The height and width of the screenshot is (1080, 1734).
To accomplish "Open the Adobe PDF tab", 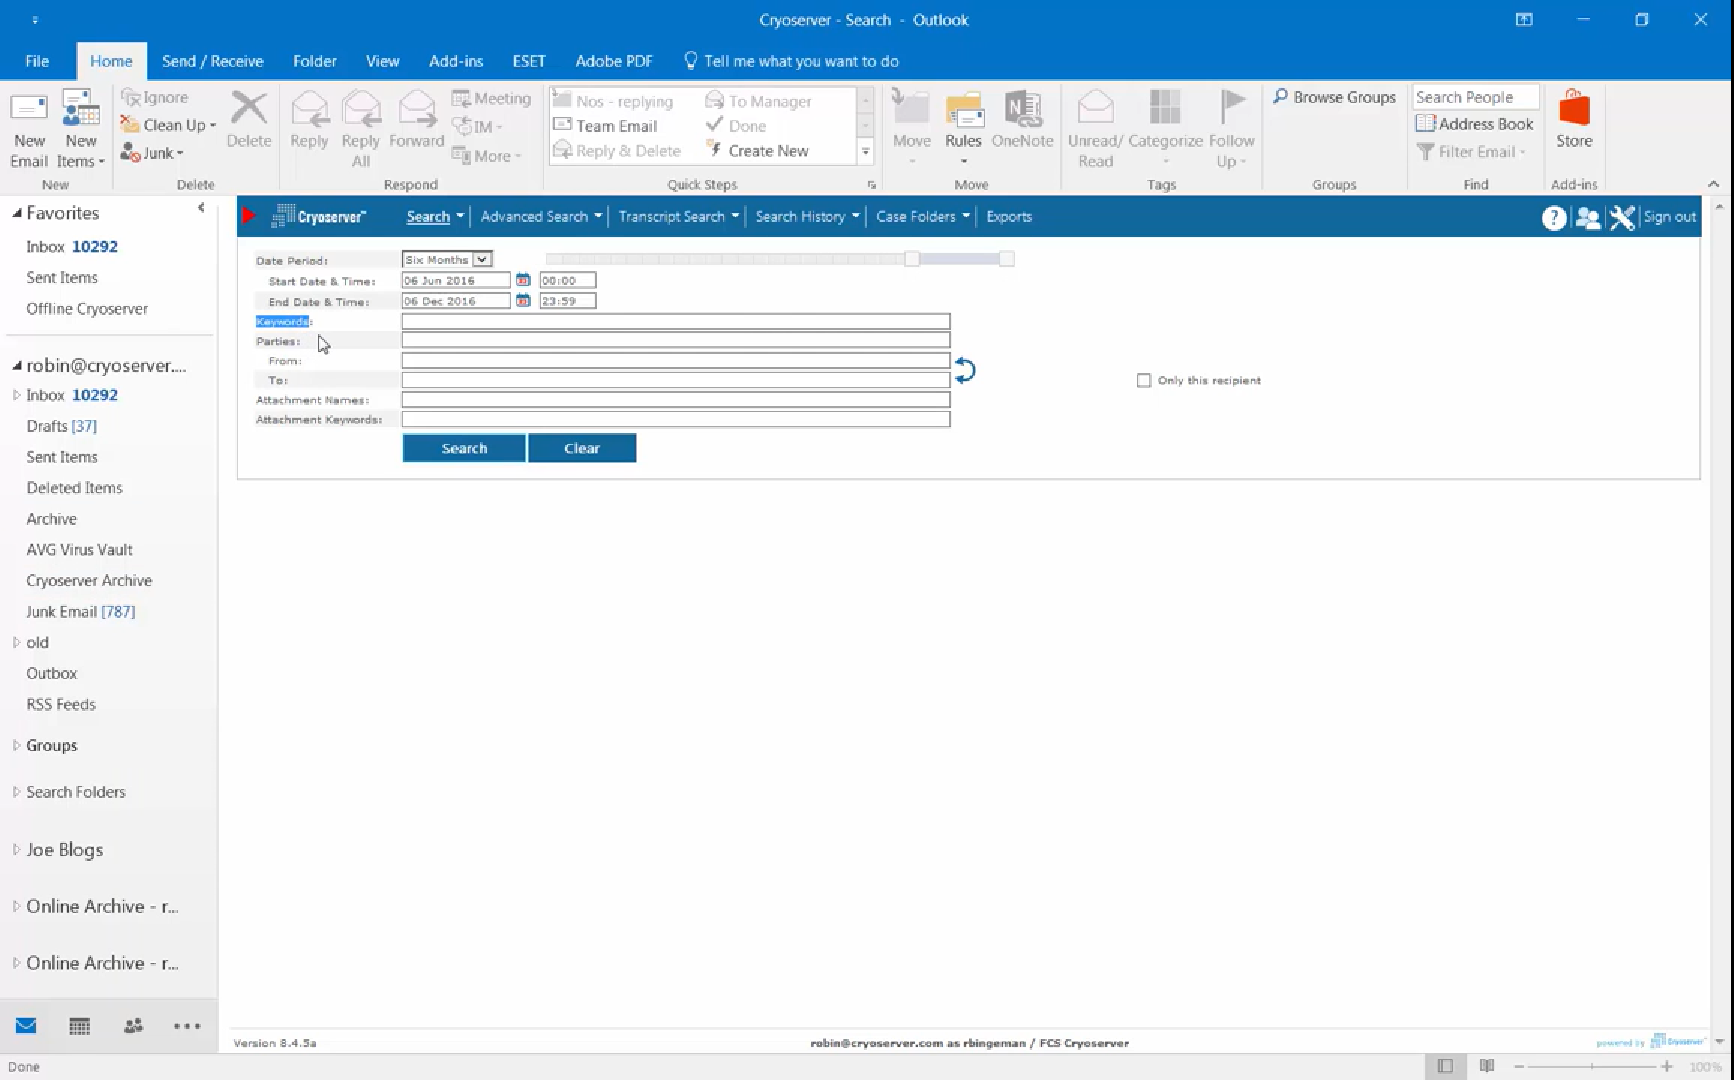I will [x=614, y=61].
